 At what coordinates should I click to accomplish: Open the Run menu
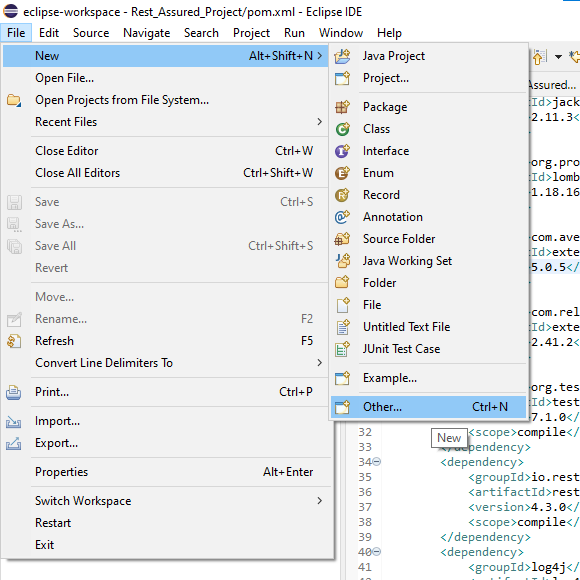294,33
